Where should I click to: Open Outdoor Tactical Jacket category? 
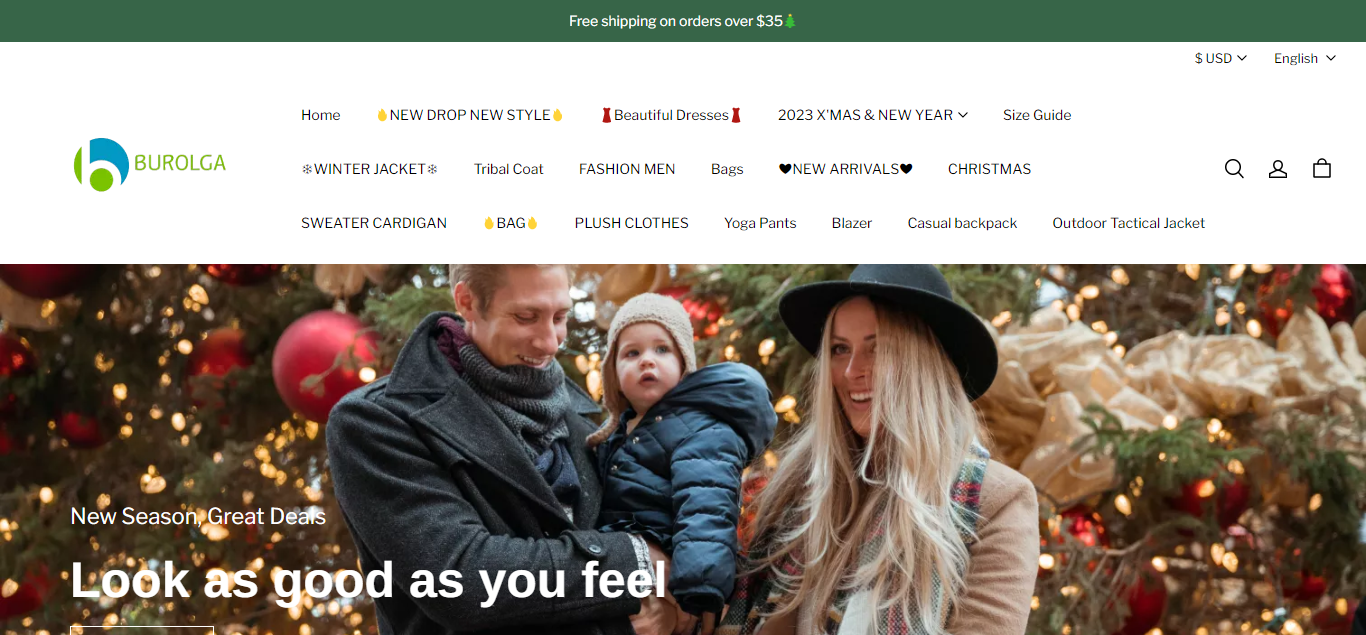(1129, 223)
